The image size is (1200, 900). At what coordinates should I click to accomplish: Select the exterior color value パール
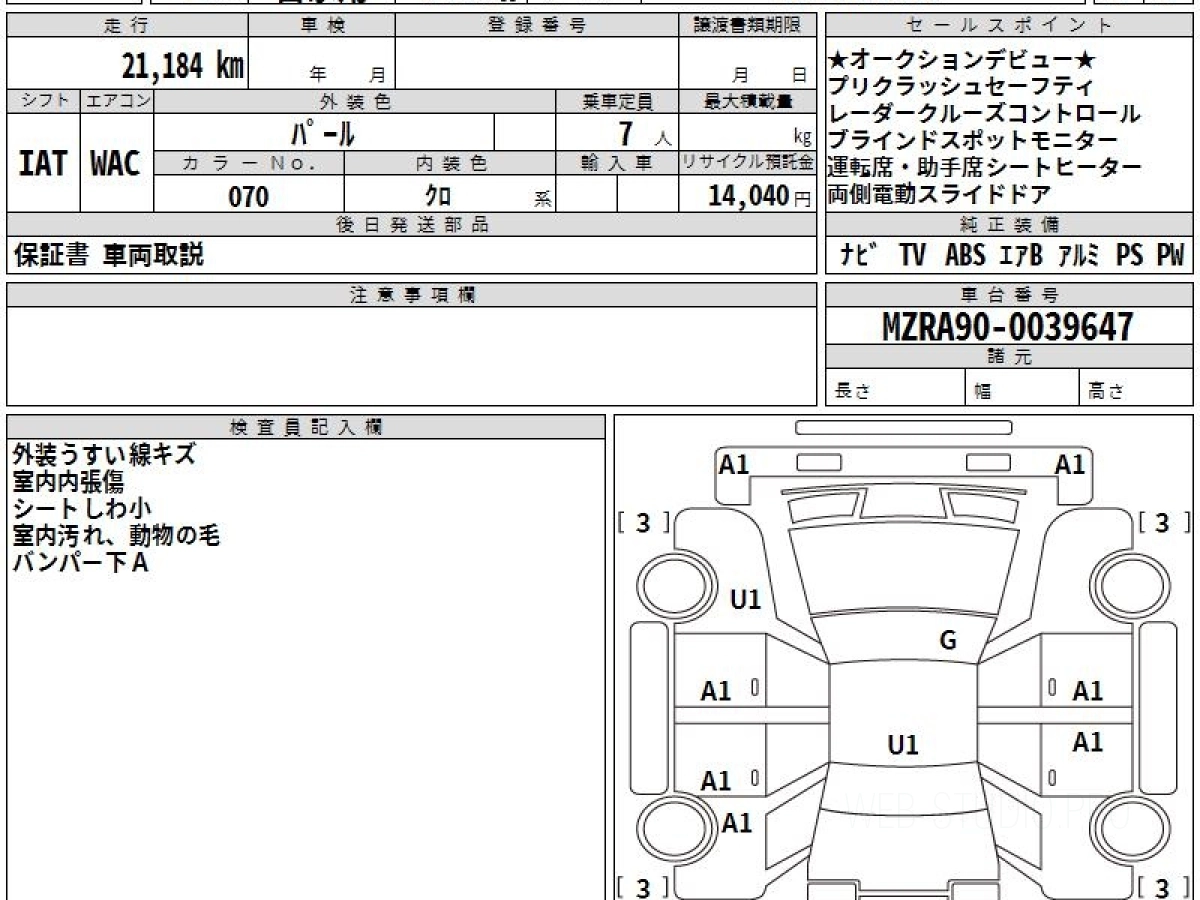(323, 132)
